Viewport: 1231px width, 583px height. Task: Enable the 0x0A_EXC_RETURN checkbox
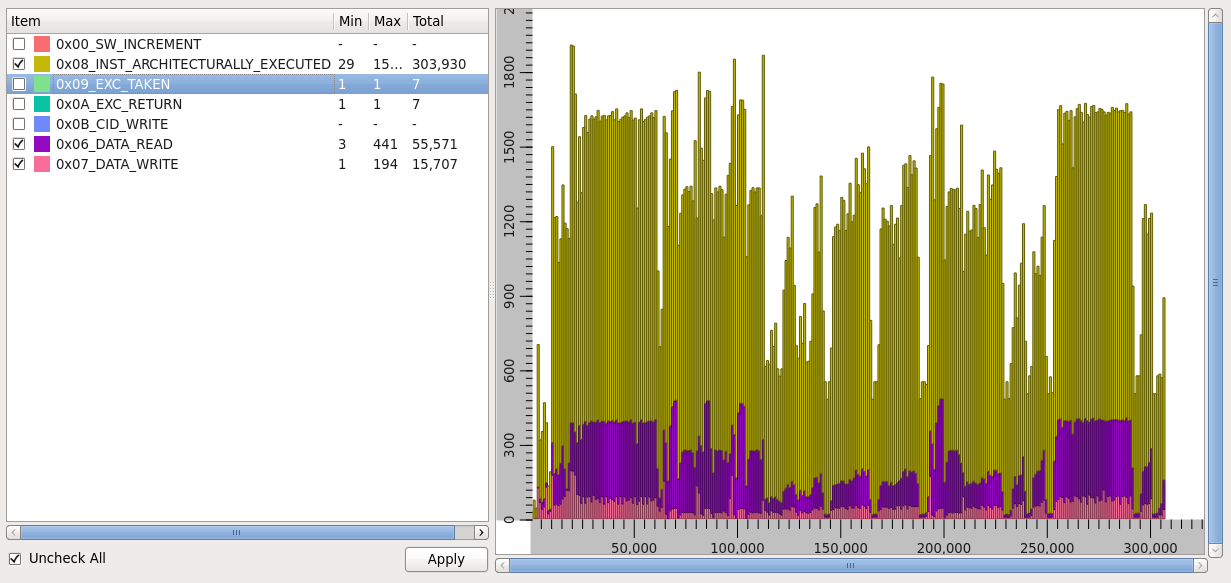pyautogui.click(x=19, y=104)
